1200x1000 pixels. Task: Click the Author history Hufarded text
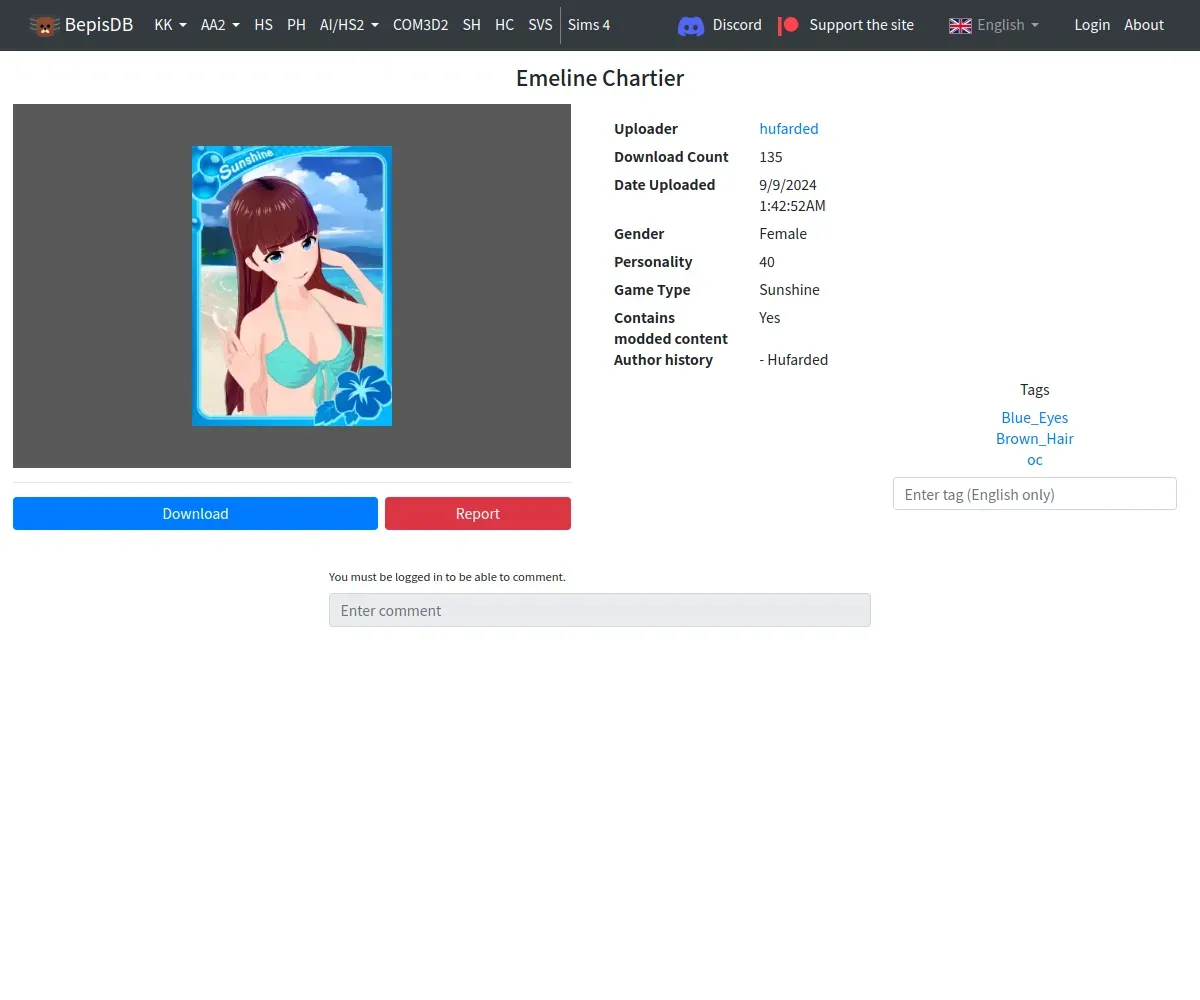794,360
